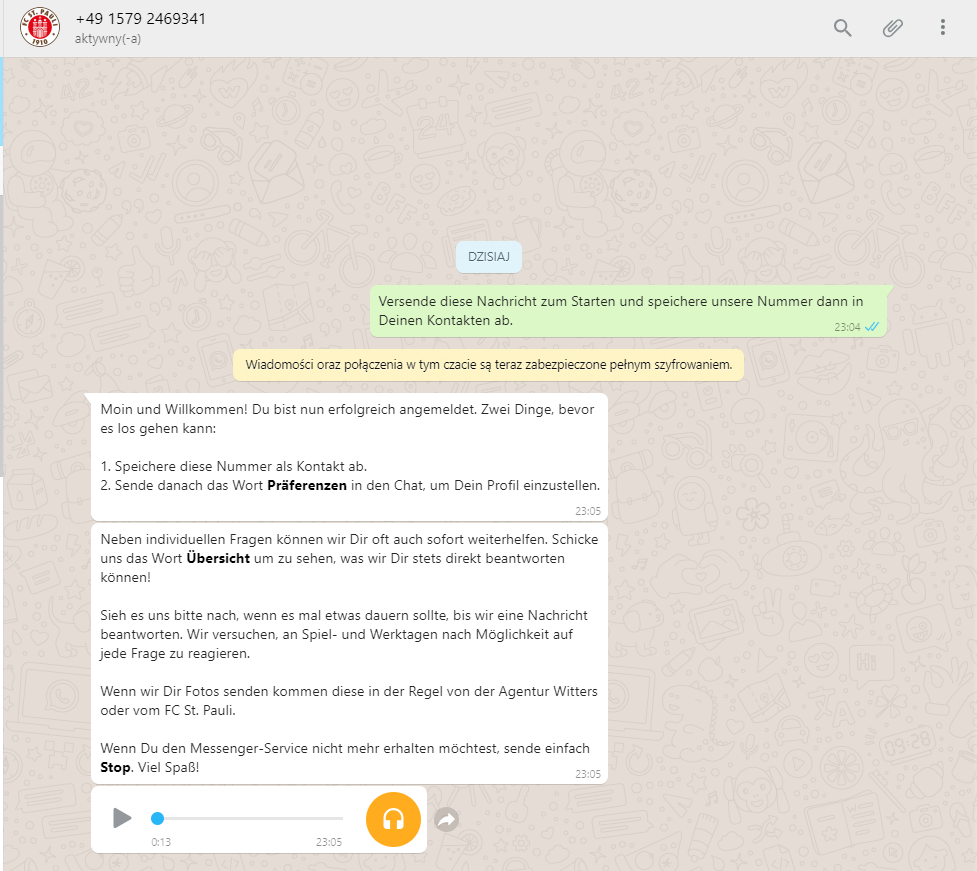977x871 pixels.
Task: Click the paperclip attach icon
Action: (892, 28)
